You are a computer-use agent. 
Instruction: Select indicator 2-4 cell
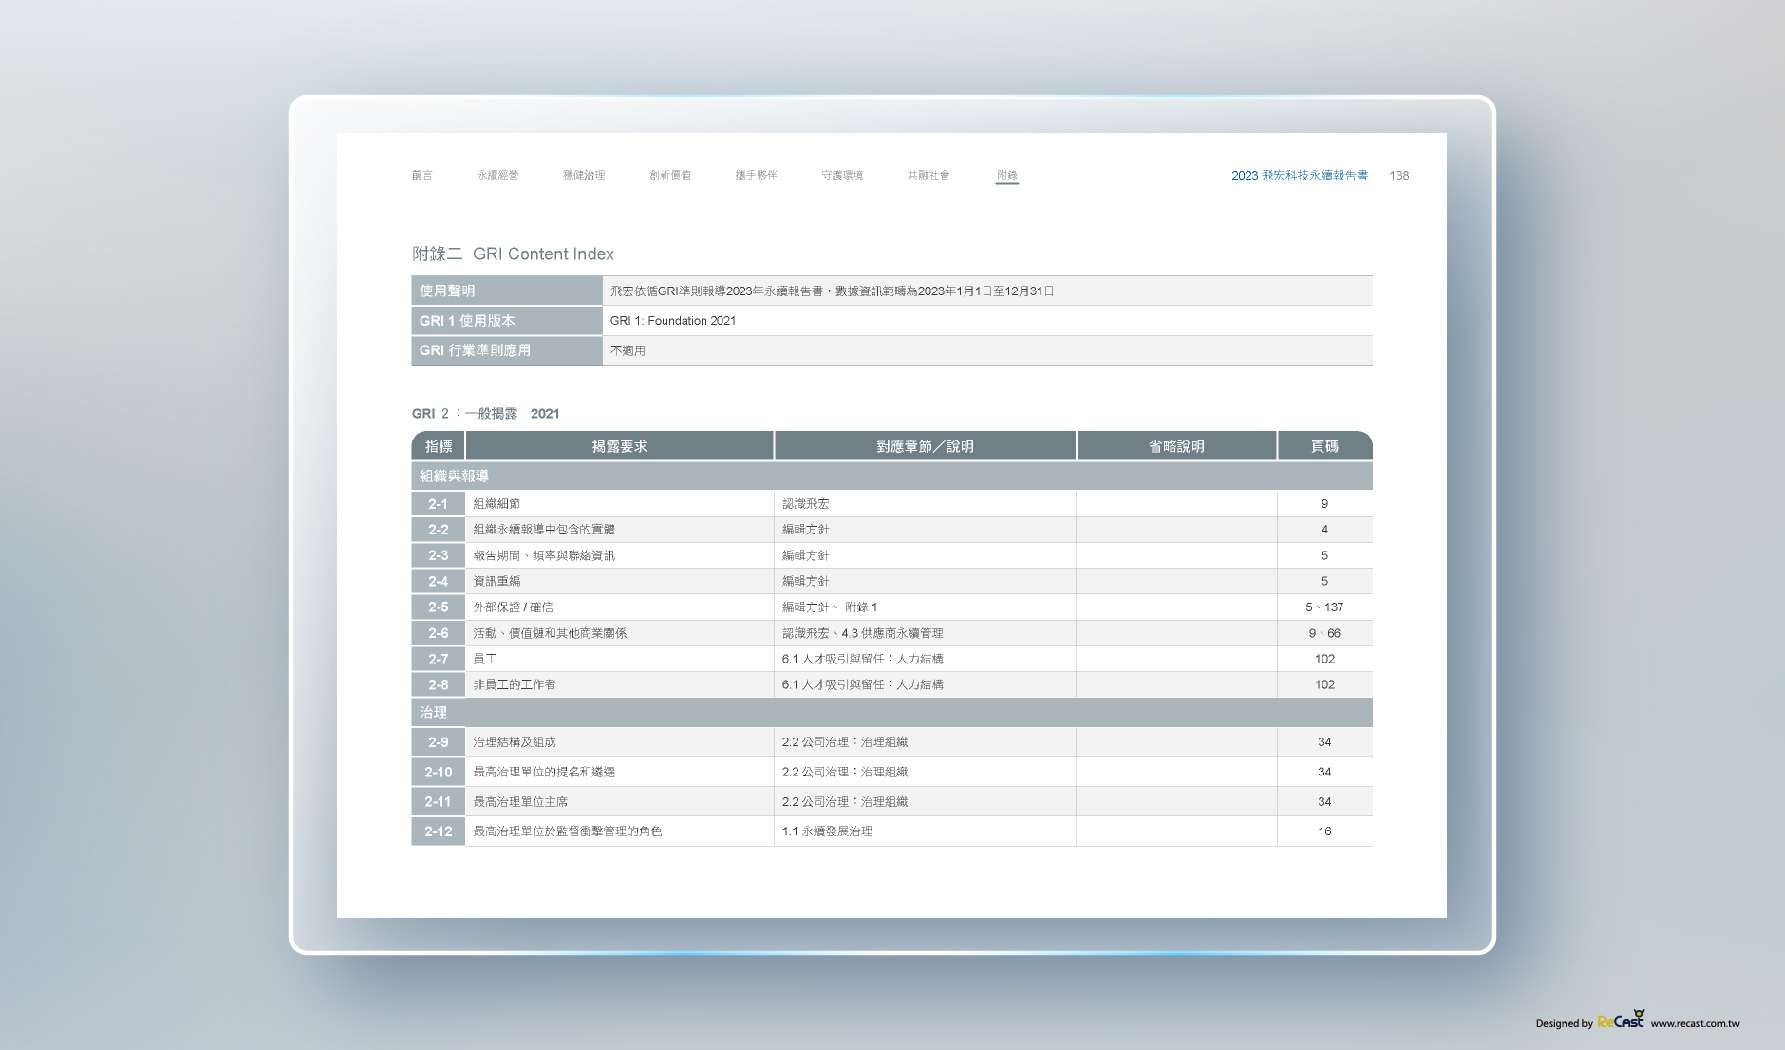tap(438, 581)
